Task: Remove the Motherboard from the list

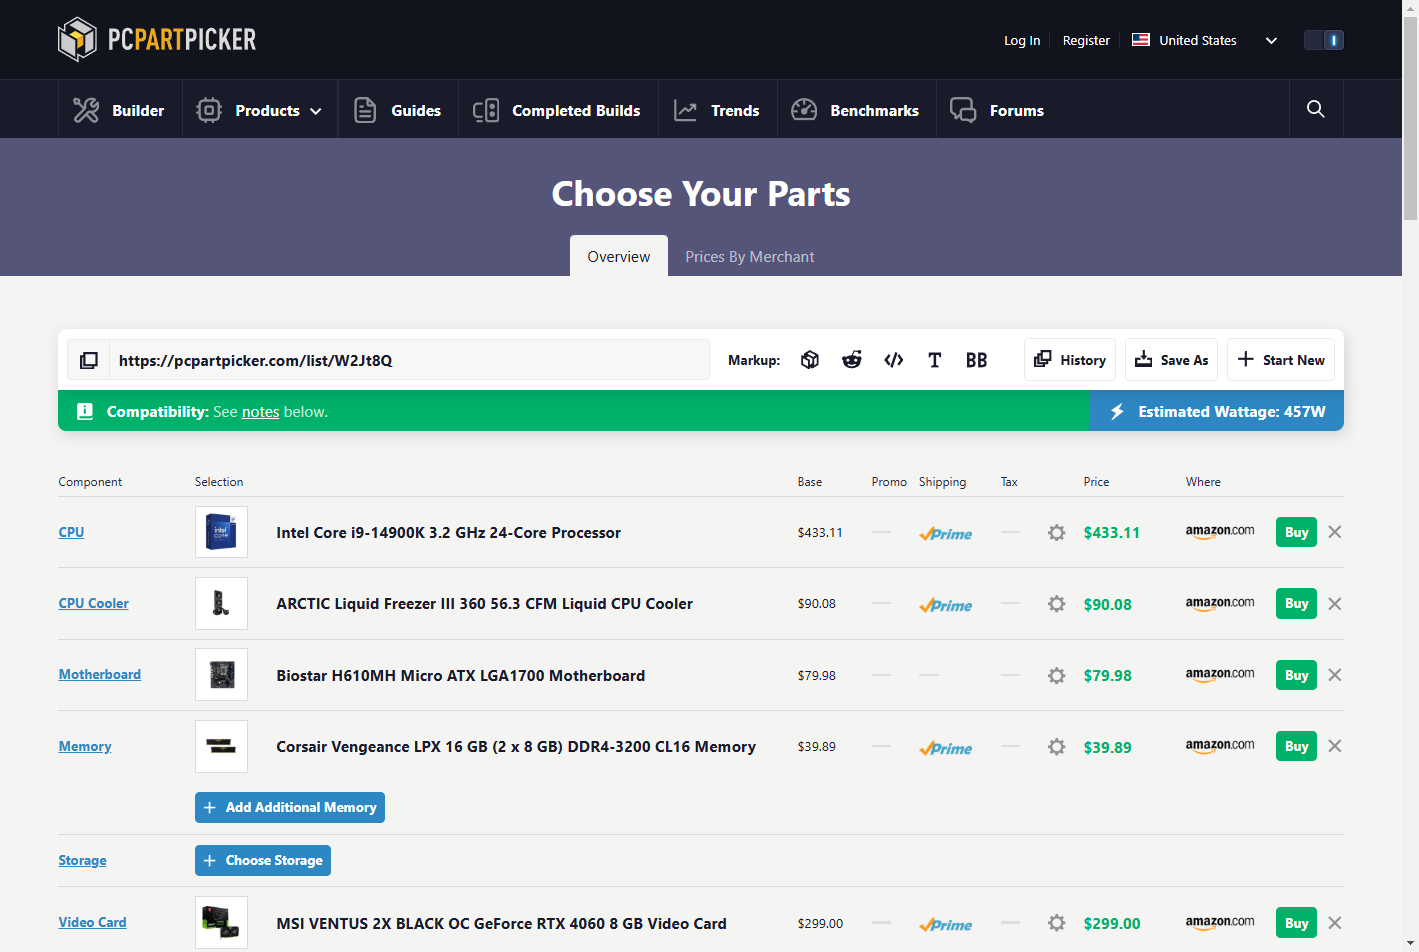Action: coord(1335,675)
